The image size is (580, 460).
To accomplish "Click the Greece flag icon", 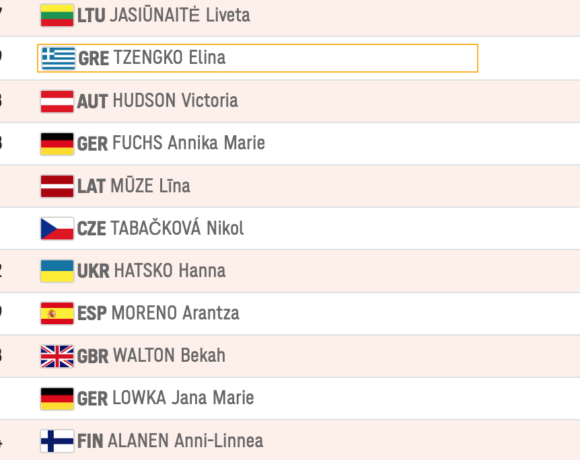I will tap(58, 58).
